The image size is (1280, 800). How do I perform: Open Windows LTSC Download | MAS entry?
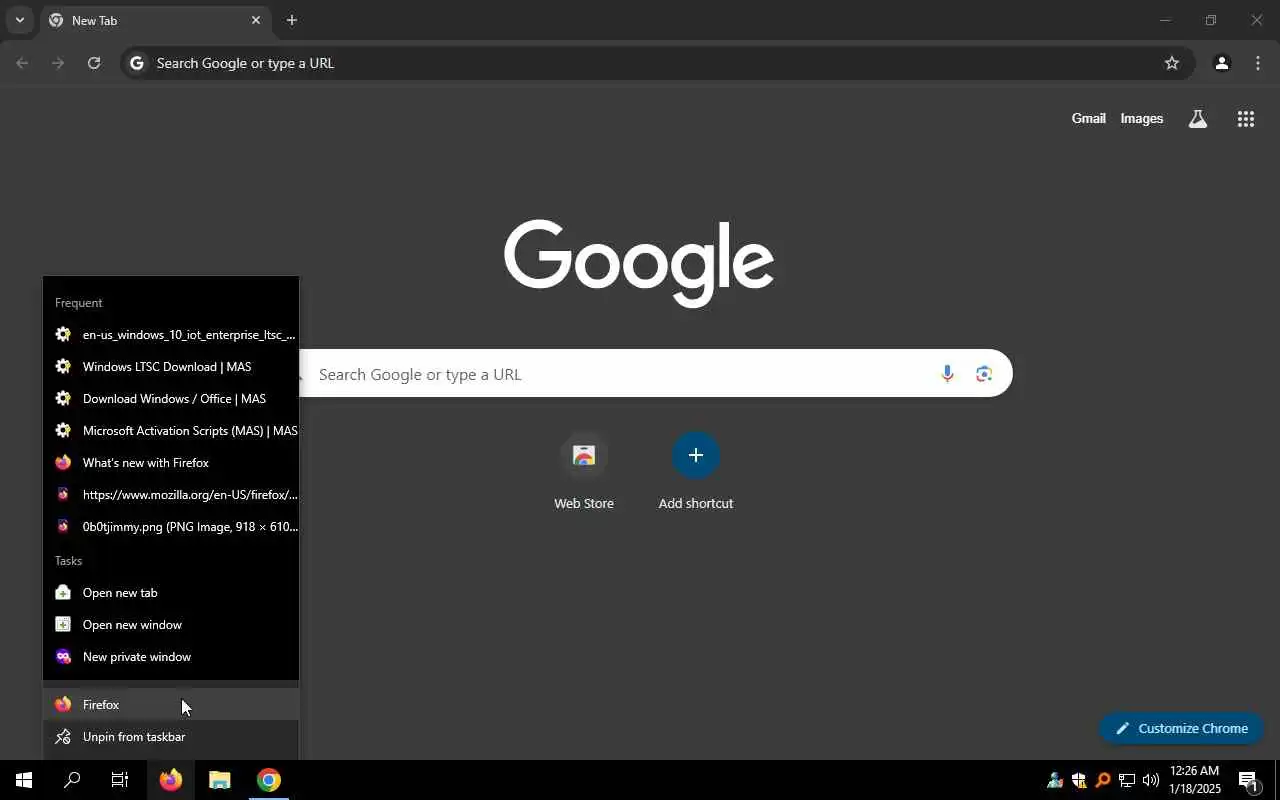pyautogui.click(x=171, y=367)
